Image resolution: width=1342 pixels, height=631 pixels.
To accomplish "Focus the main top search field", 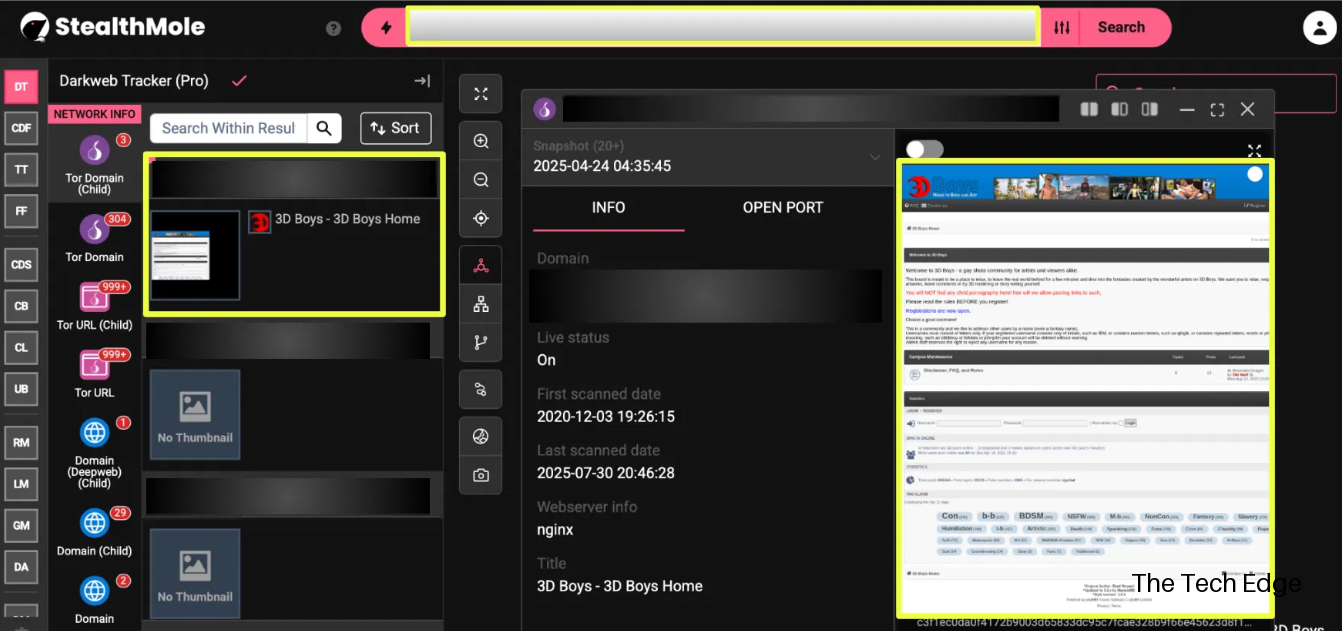I will 723,28.
